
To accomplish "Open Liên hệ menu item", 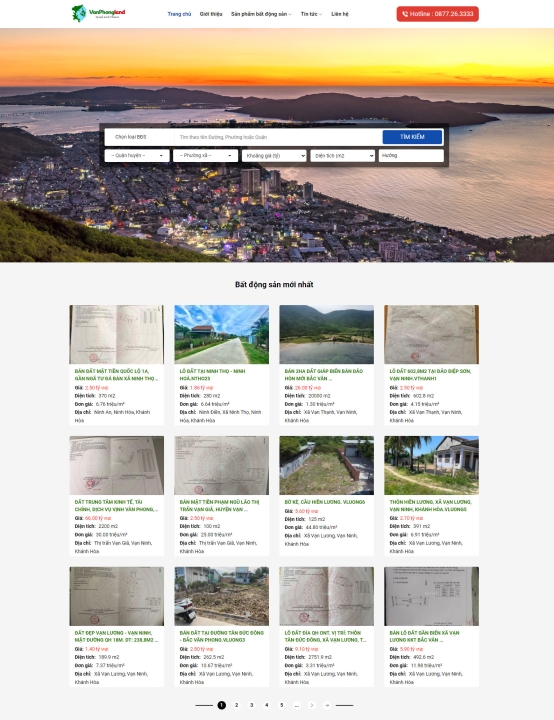I will [339, 14].
